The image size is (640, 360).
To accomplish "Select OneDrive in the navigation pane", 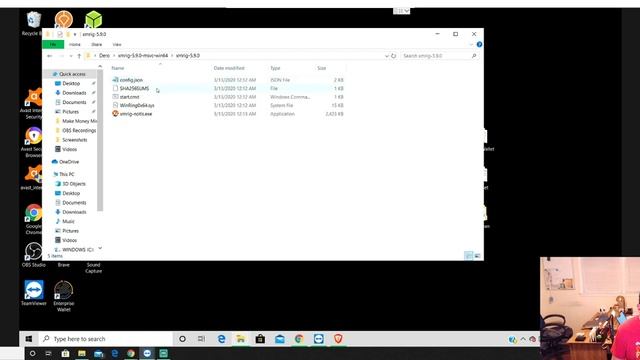I will pos(69,162).
